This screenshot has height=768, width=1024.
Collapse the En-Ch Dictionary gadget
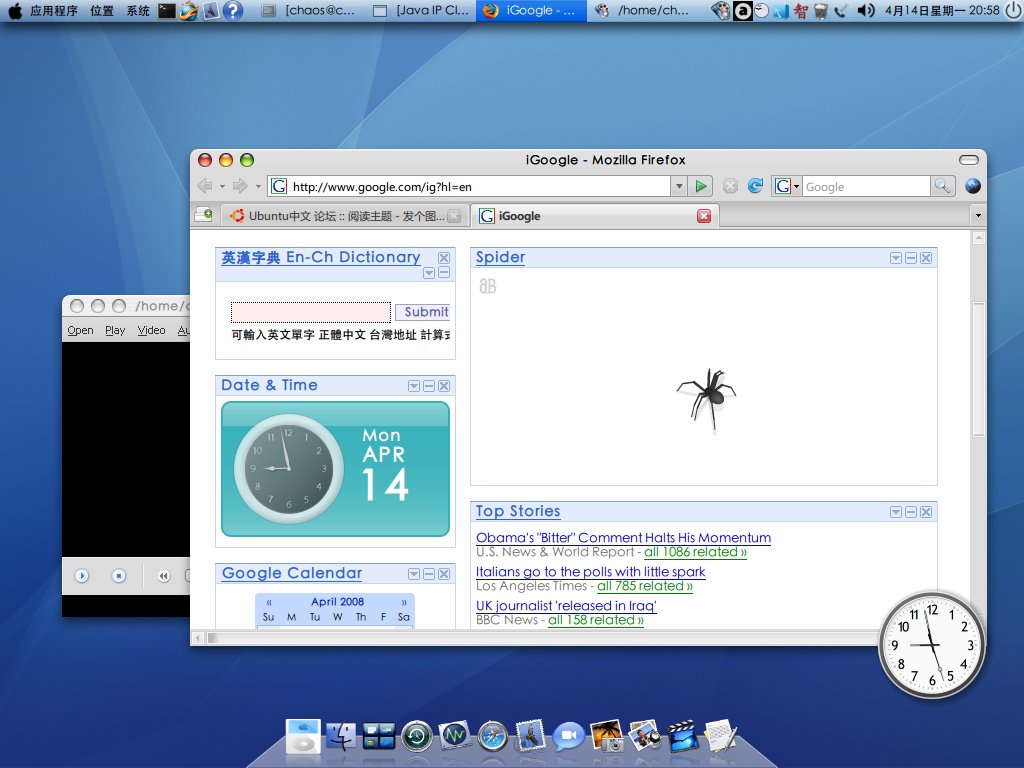pos(444,272)
